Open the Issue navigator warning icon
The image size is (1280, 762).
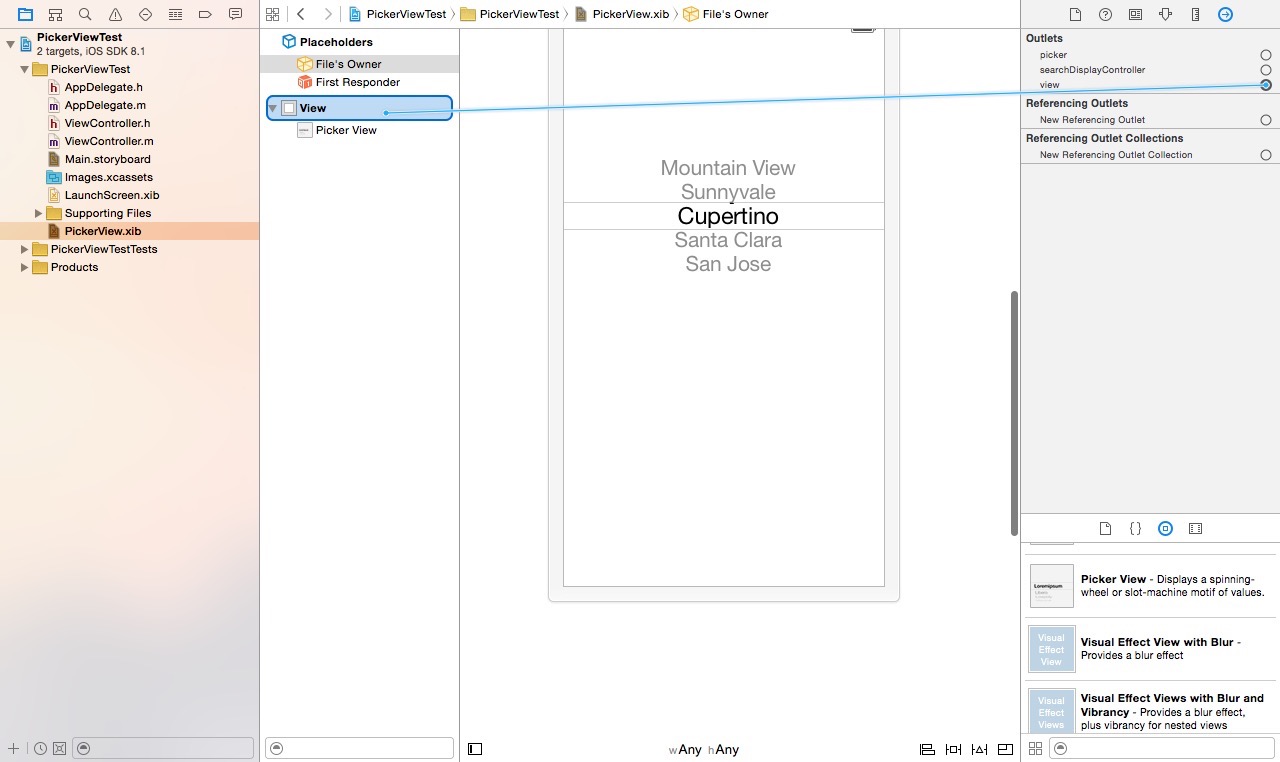pos(115,14)
